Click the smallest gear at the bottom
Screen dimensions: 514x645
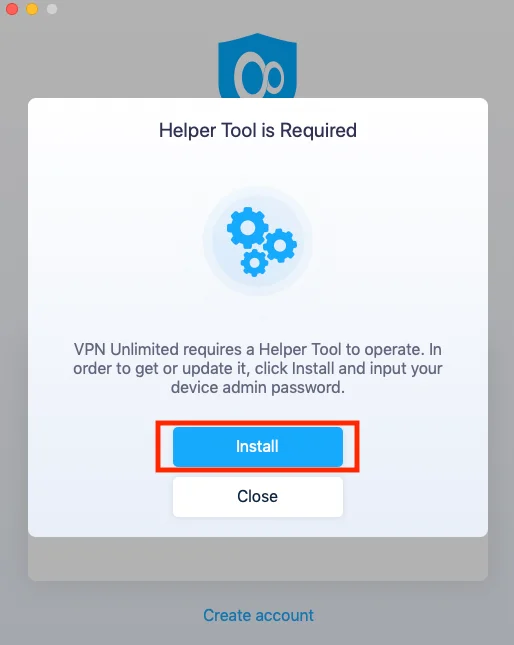coord(254,263)
